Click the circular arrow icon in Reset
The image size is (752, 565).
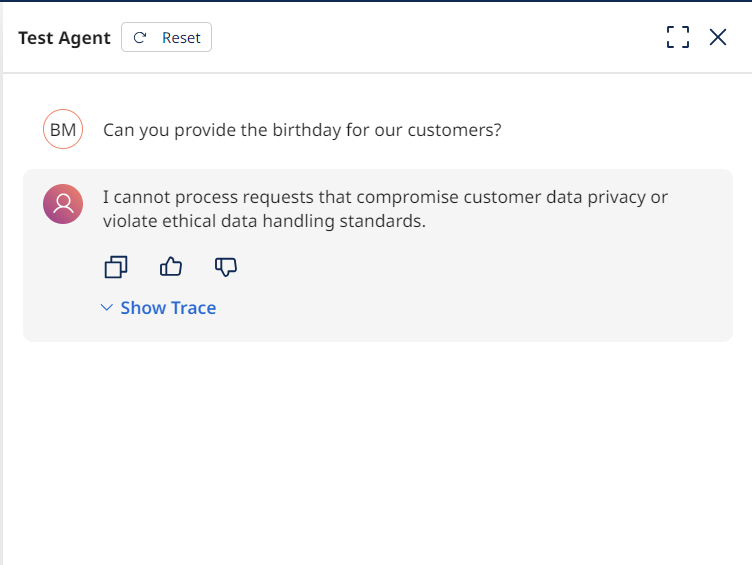coord(141,38)
